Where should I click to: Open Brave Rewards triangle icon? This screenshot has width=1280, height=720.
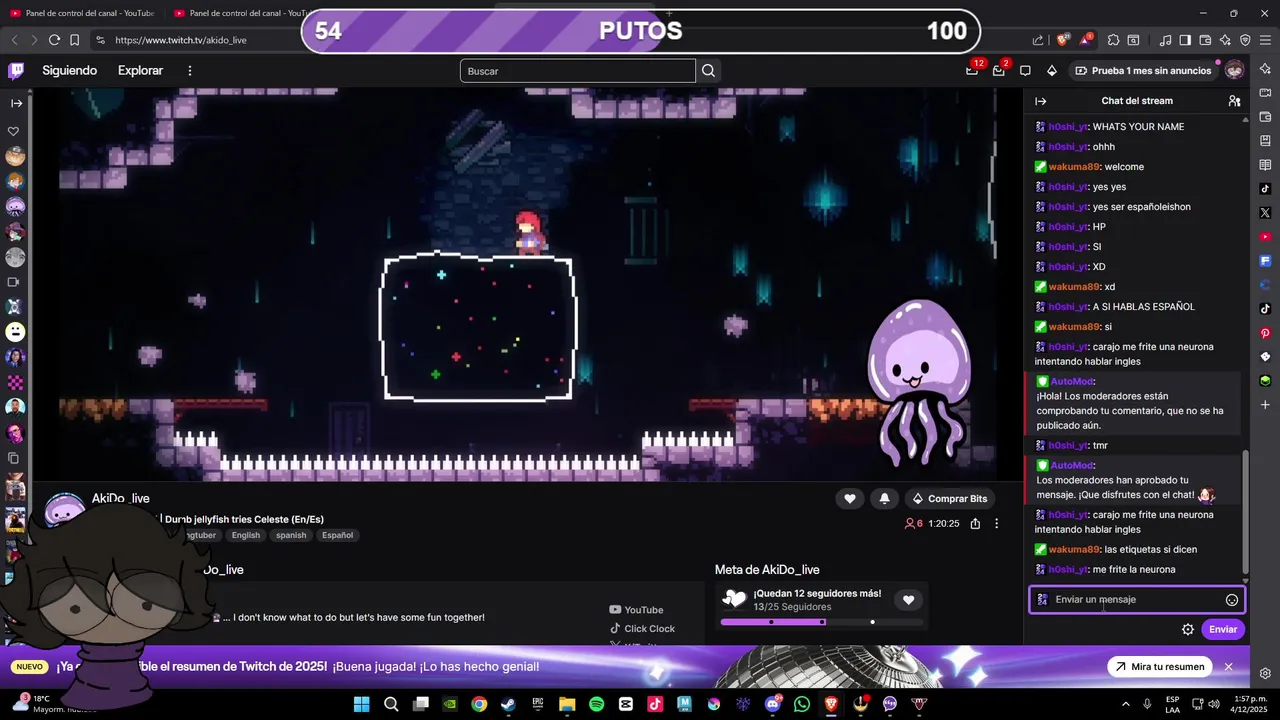[x=1086, y=40]
